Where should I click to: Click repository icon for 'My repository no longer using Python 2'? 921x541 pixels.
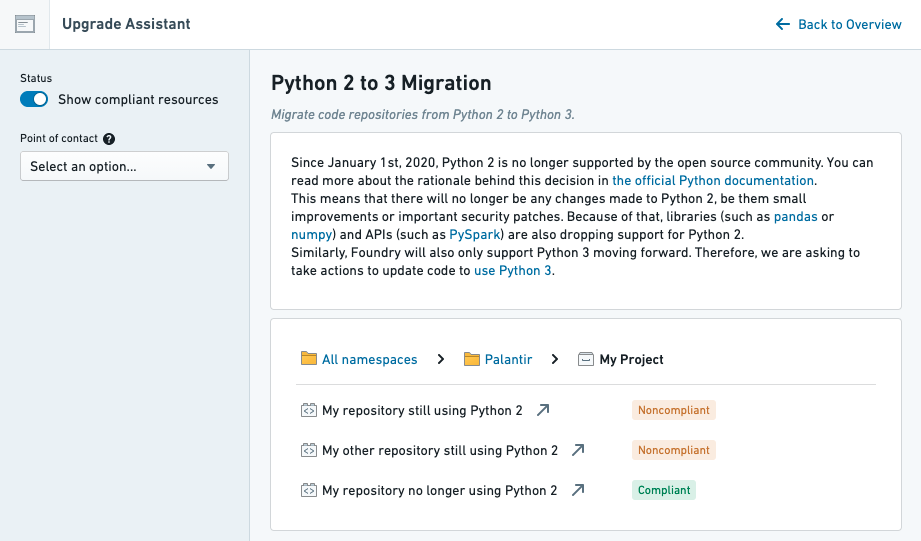pos(308,490)
